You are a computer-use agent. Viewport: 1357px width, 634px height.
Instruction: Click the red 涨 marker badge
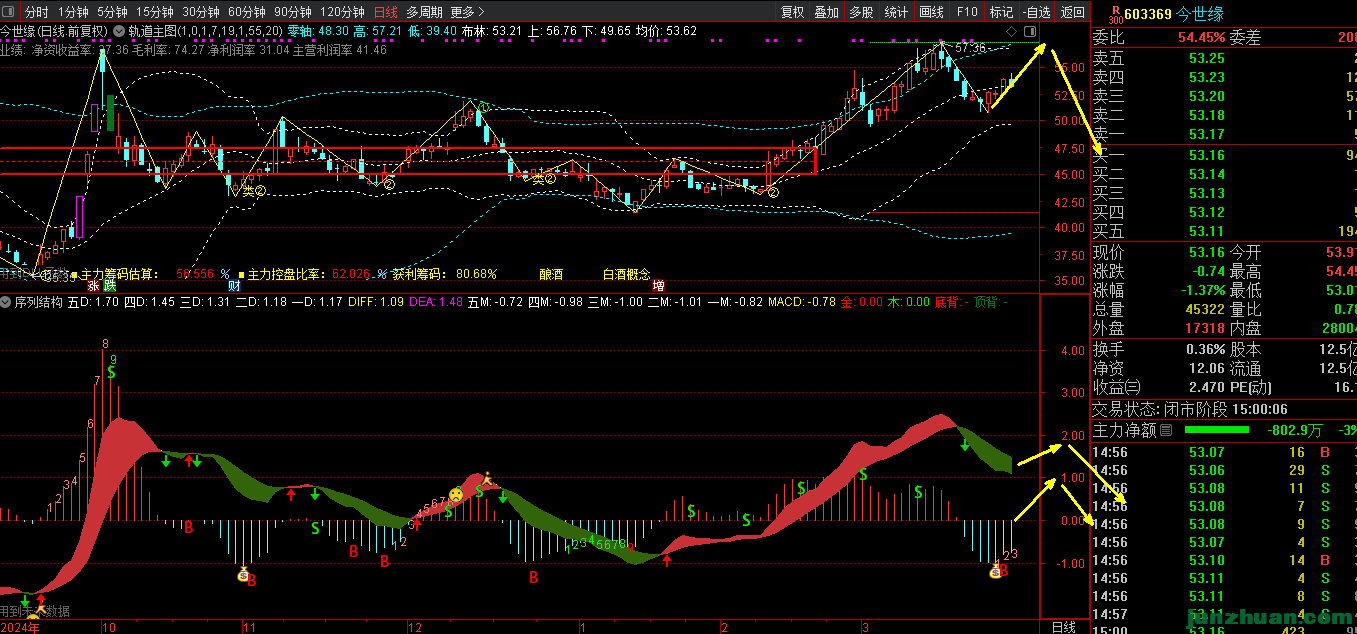coord(93,285)
